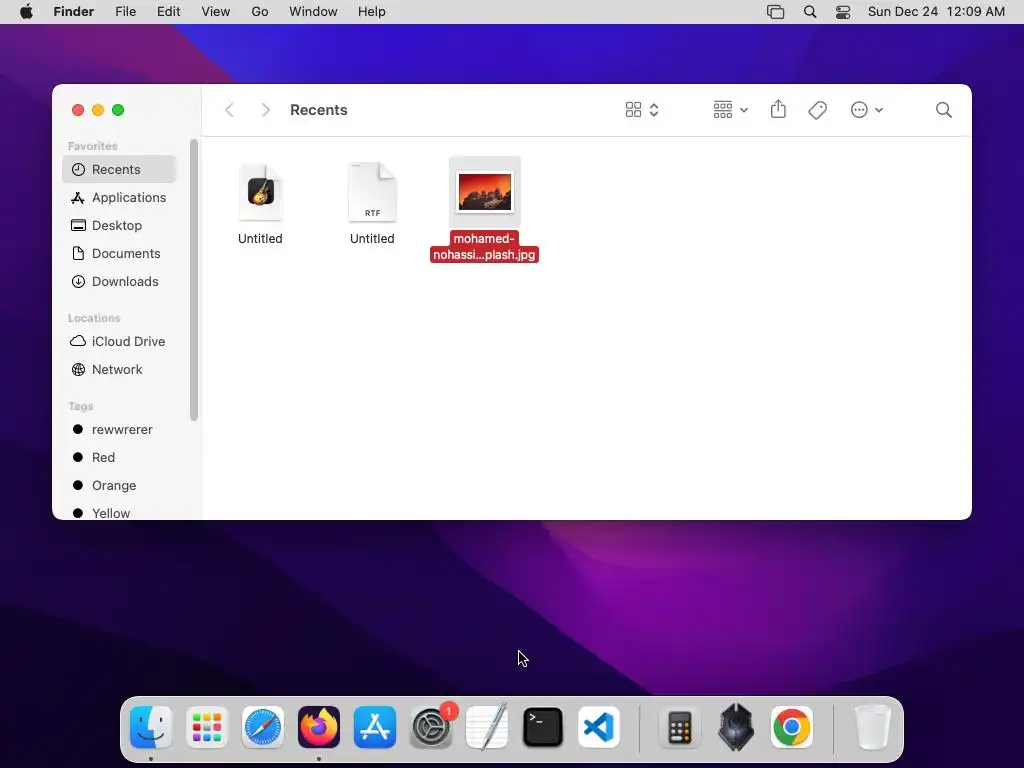Screen dimensions: 1024x768
Task: Click Finder in the Dock
Action: tap(151, 727)
